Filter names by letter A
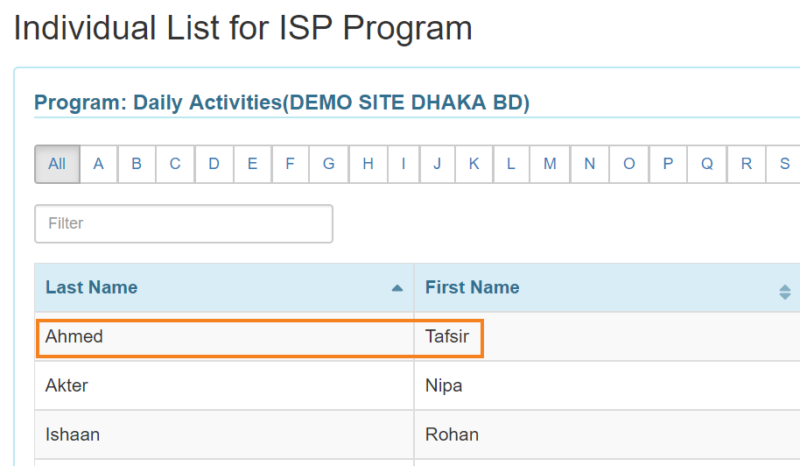800x466 pixels. (x=98, y=164)
